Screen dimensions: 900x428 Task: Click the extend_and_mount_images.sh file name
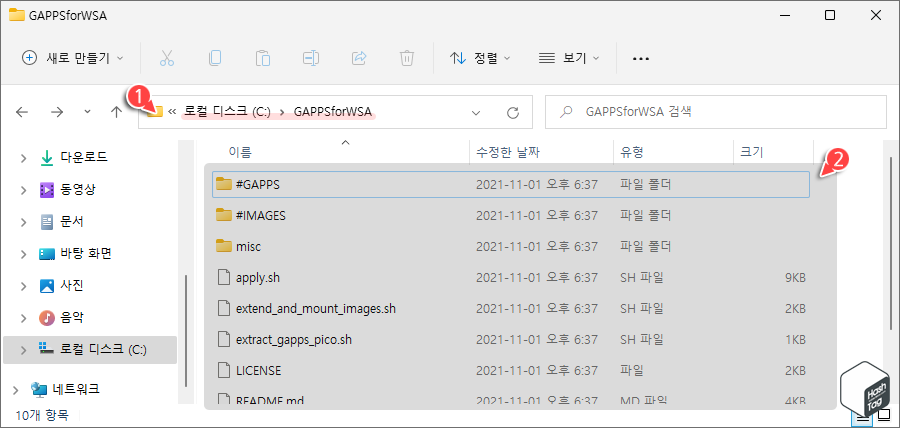click(316, 309)
